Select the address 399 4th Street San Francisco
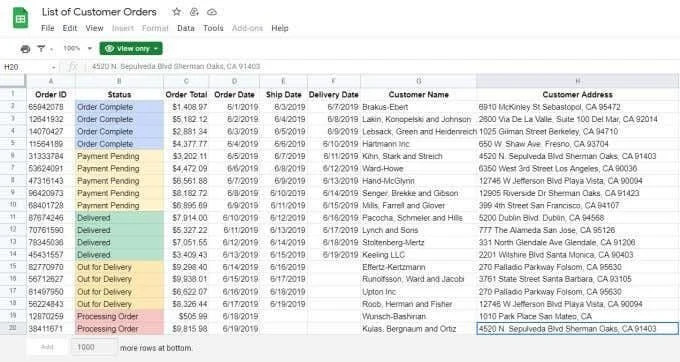680x362 pixels. coord(577,205)
